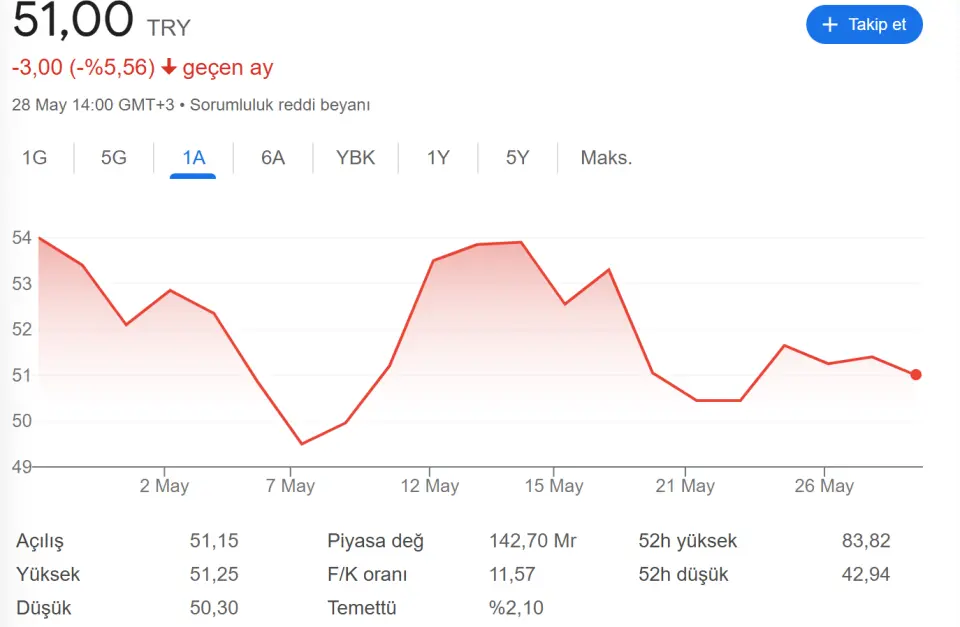Click the 26 May axis label
This screenshot has width=960, height=627.
tap(823, 486)
